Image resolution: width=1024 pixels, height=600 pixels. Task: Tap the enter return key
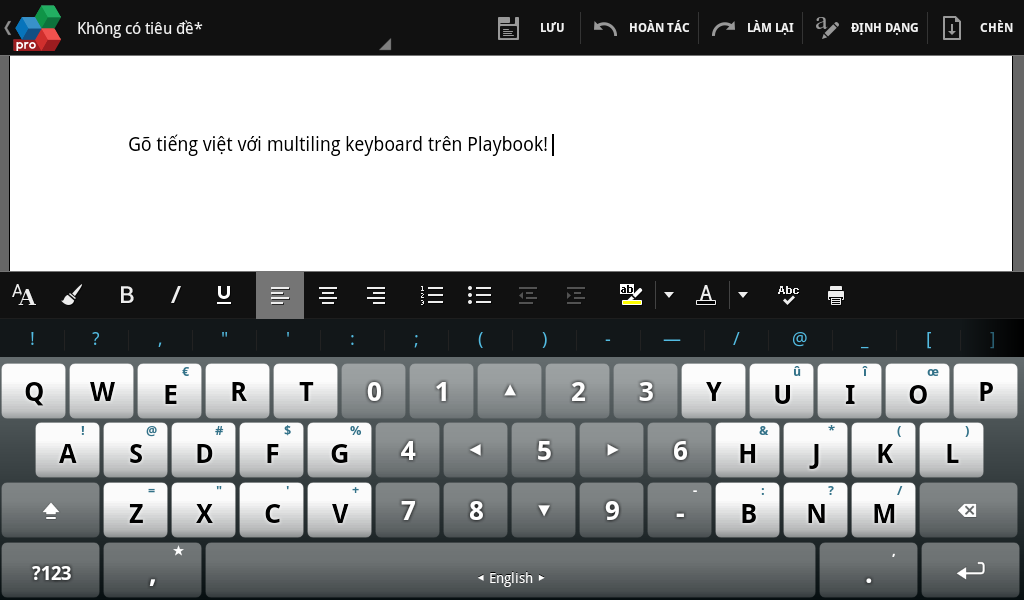[x=970, y=570]
